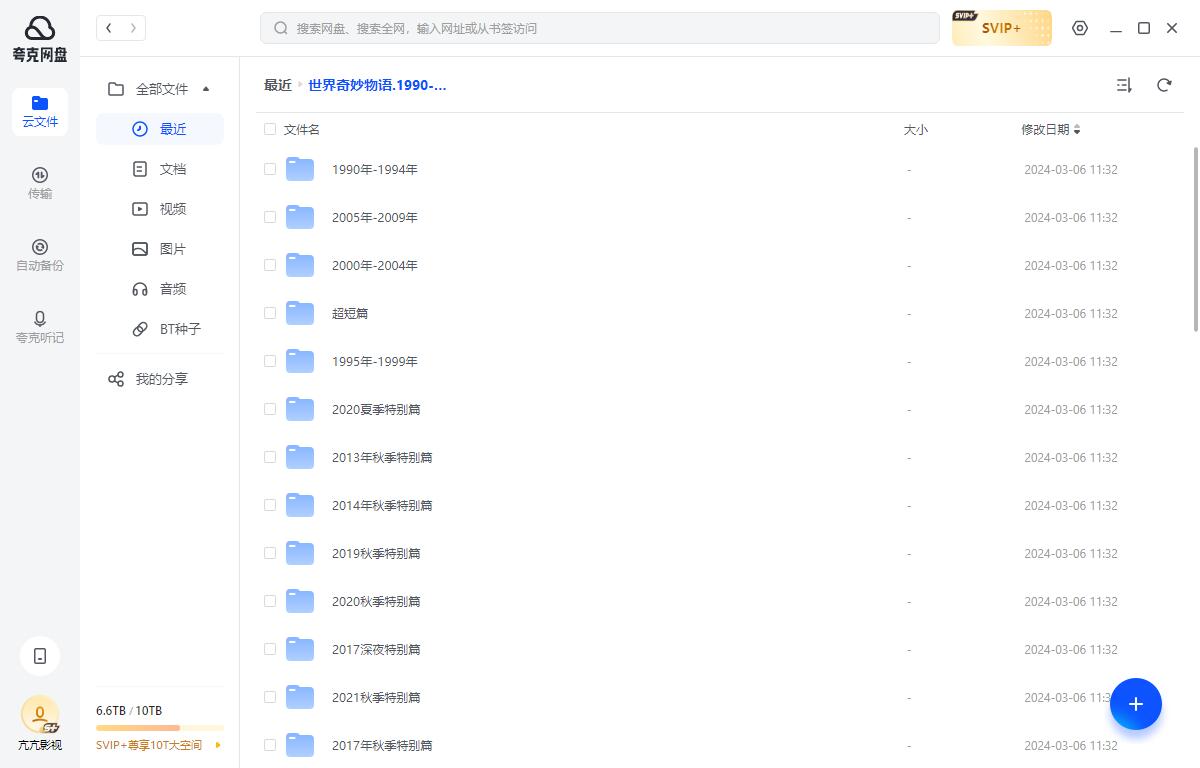Image resolution: width=1200 pixels, height=768 pixels.
Task: Open settings hexagon icon in title bar
Action: point(1080,28)
